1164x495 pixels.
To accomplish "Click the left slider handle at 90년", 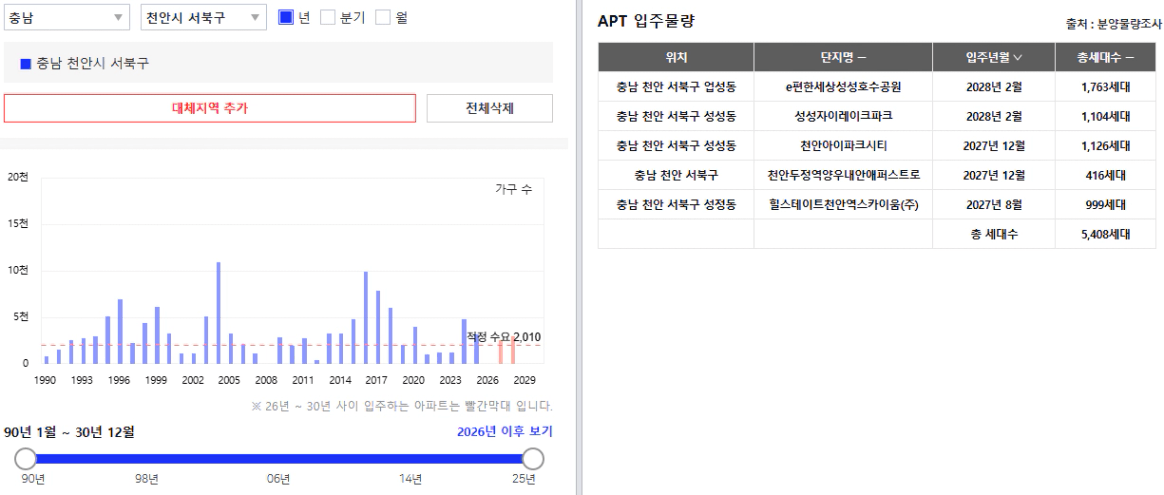I will (26, 459).
